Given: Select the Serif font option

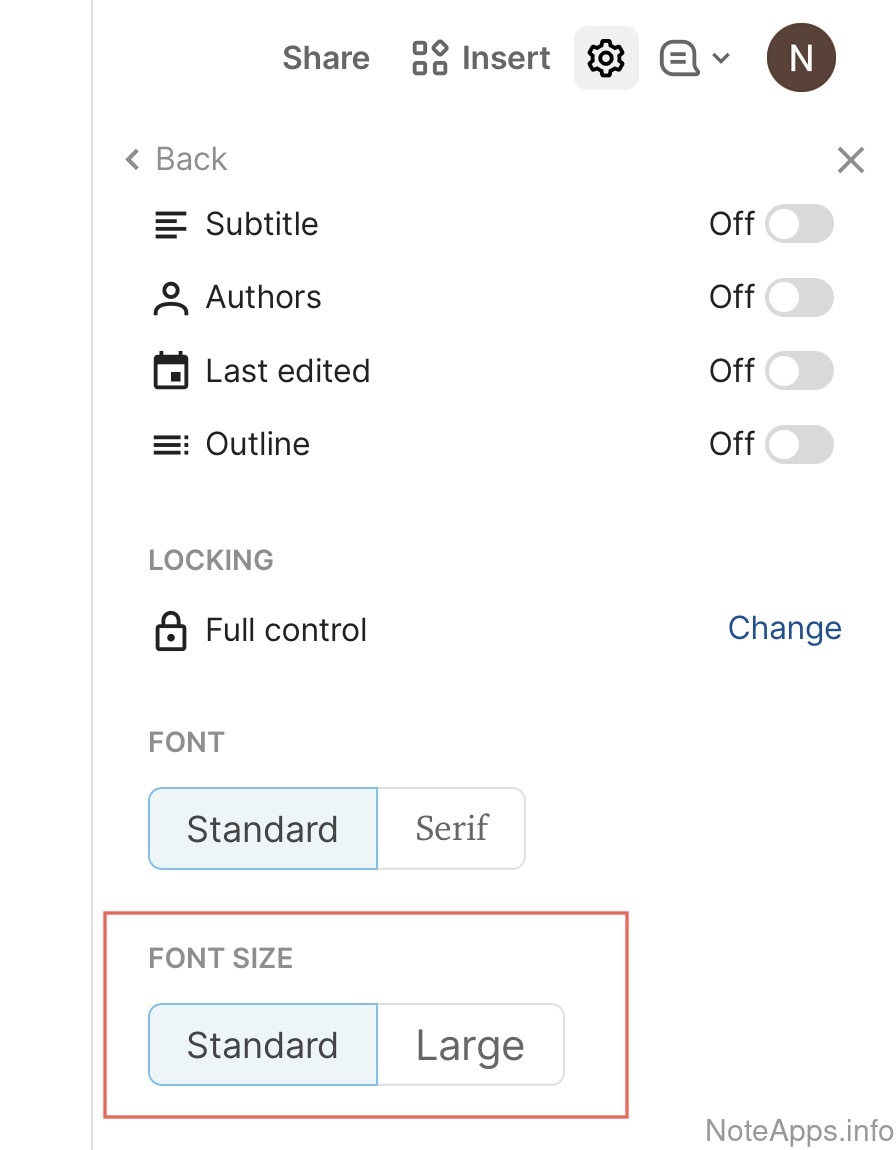Looking at the screenshot, I should click(x=452, y=828).
